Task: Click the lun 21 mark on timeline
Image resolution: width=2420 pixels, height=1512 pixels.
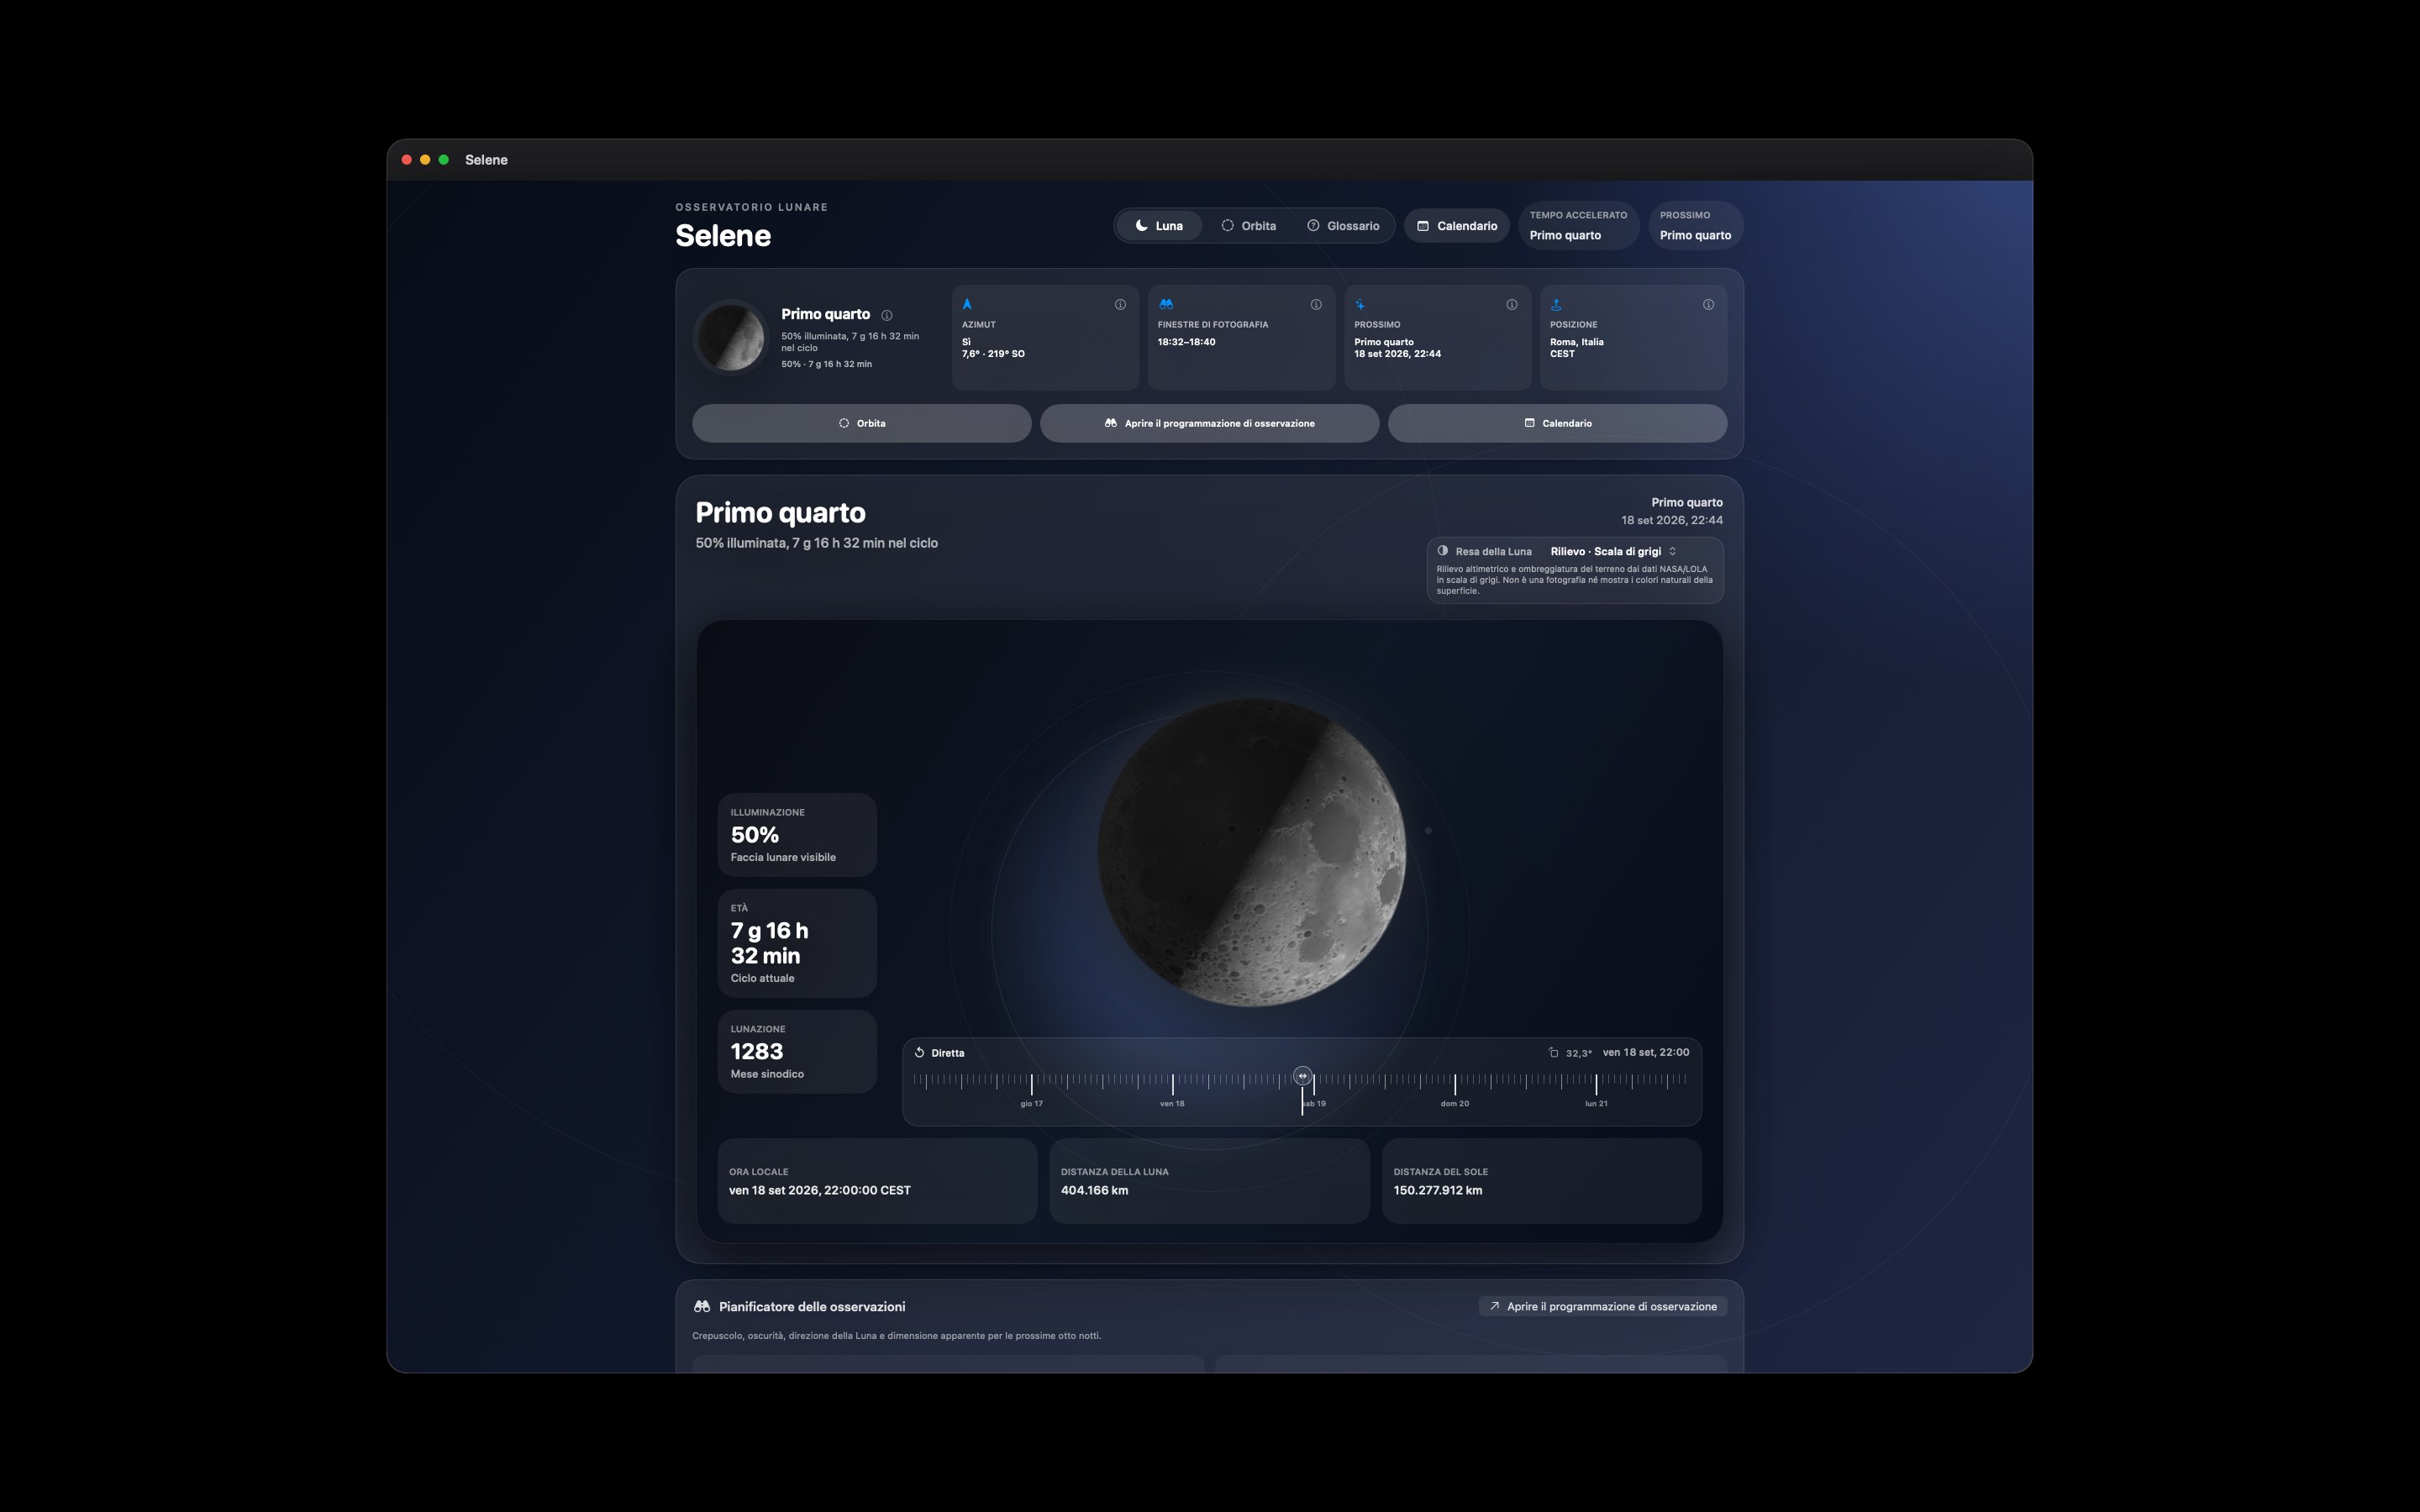Action: (1596, 1103)
